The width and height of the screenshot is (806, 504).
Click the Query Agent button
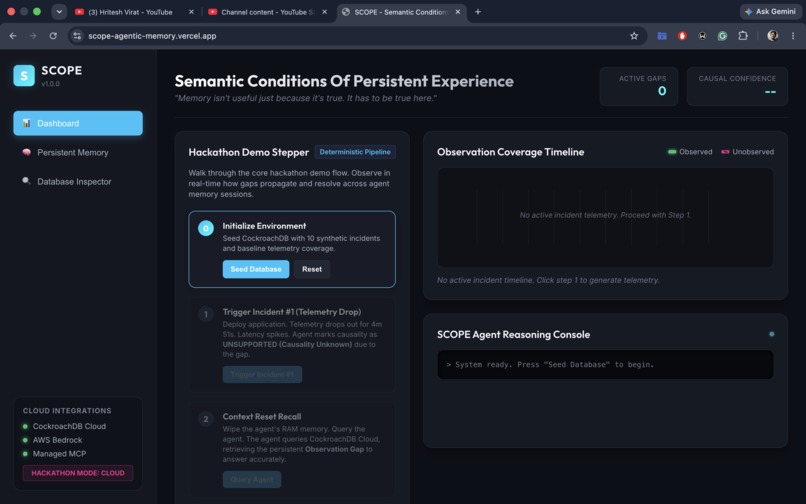[x=252, y=479]
